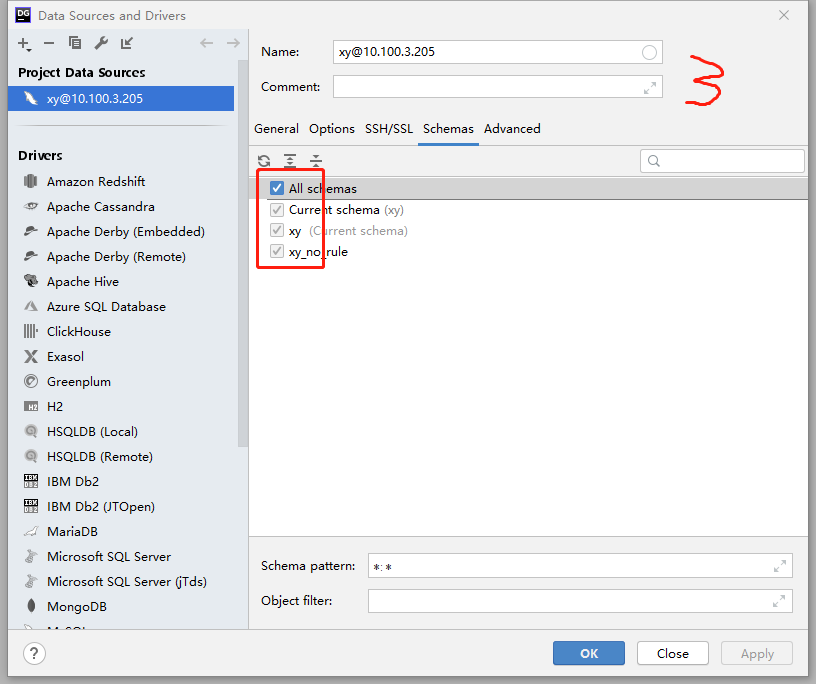Click the Name input field

(x=498, y=52)
